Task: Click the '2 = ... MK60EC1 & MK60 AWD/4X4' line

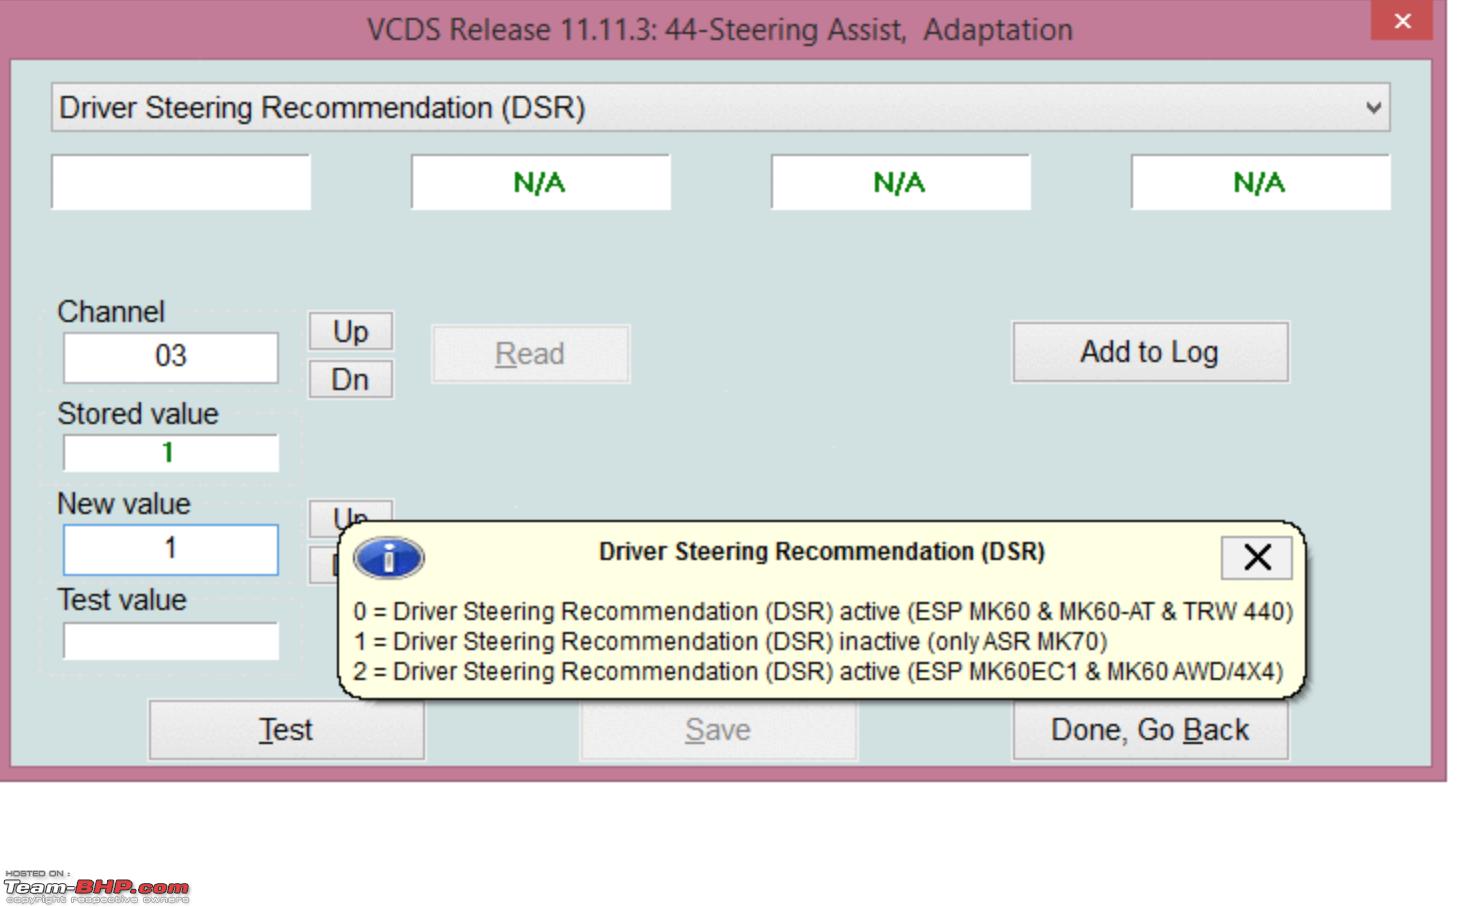Action: pos(818,671)
